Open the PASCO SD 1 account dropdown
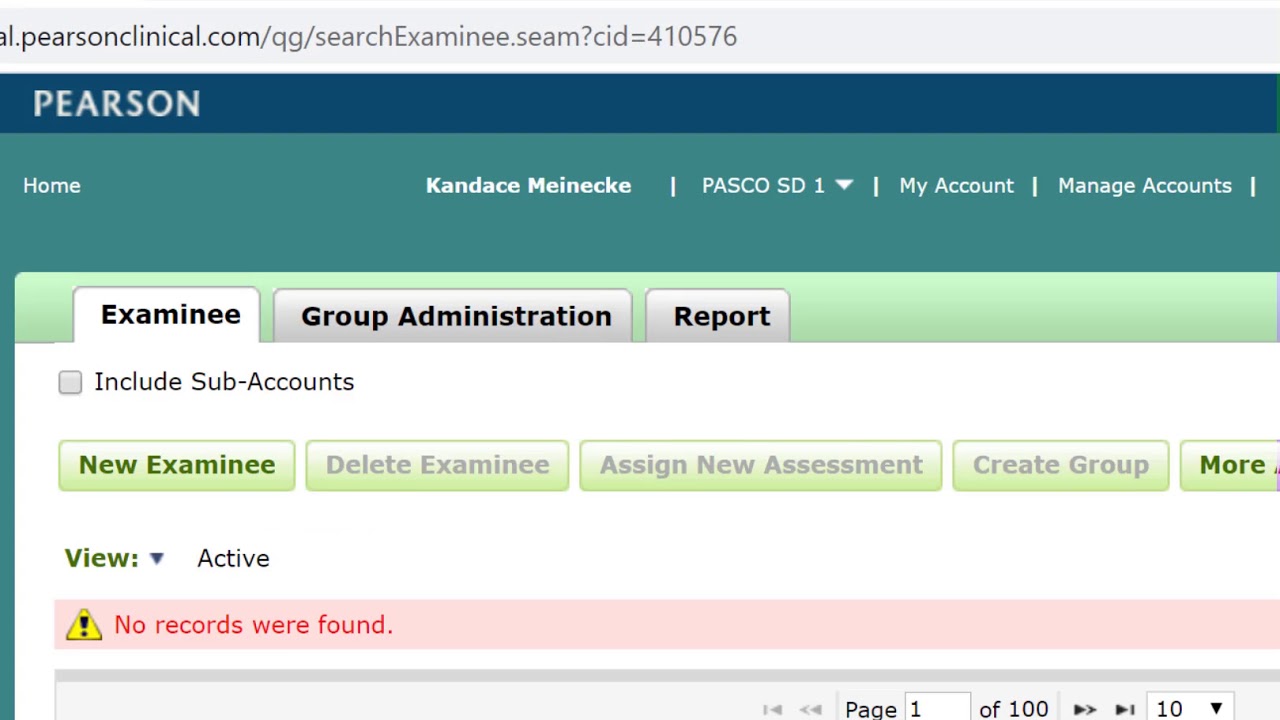The width and height of the screenshot is (1280, 720). point(777,185)
